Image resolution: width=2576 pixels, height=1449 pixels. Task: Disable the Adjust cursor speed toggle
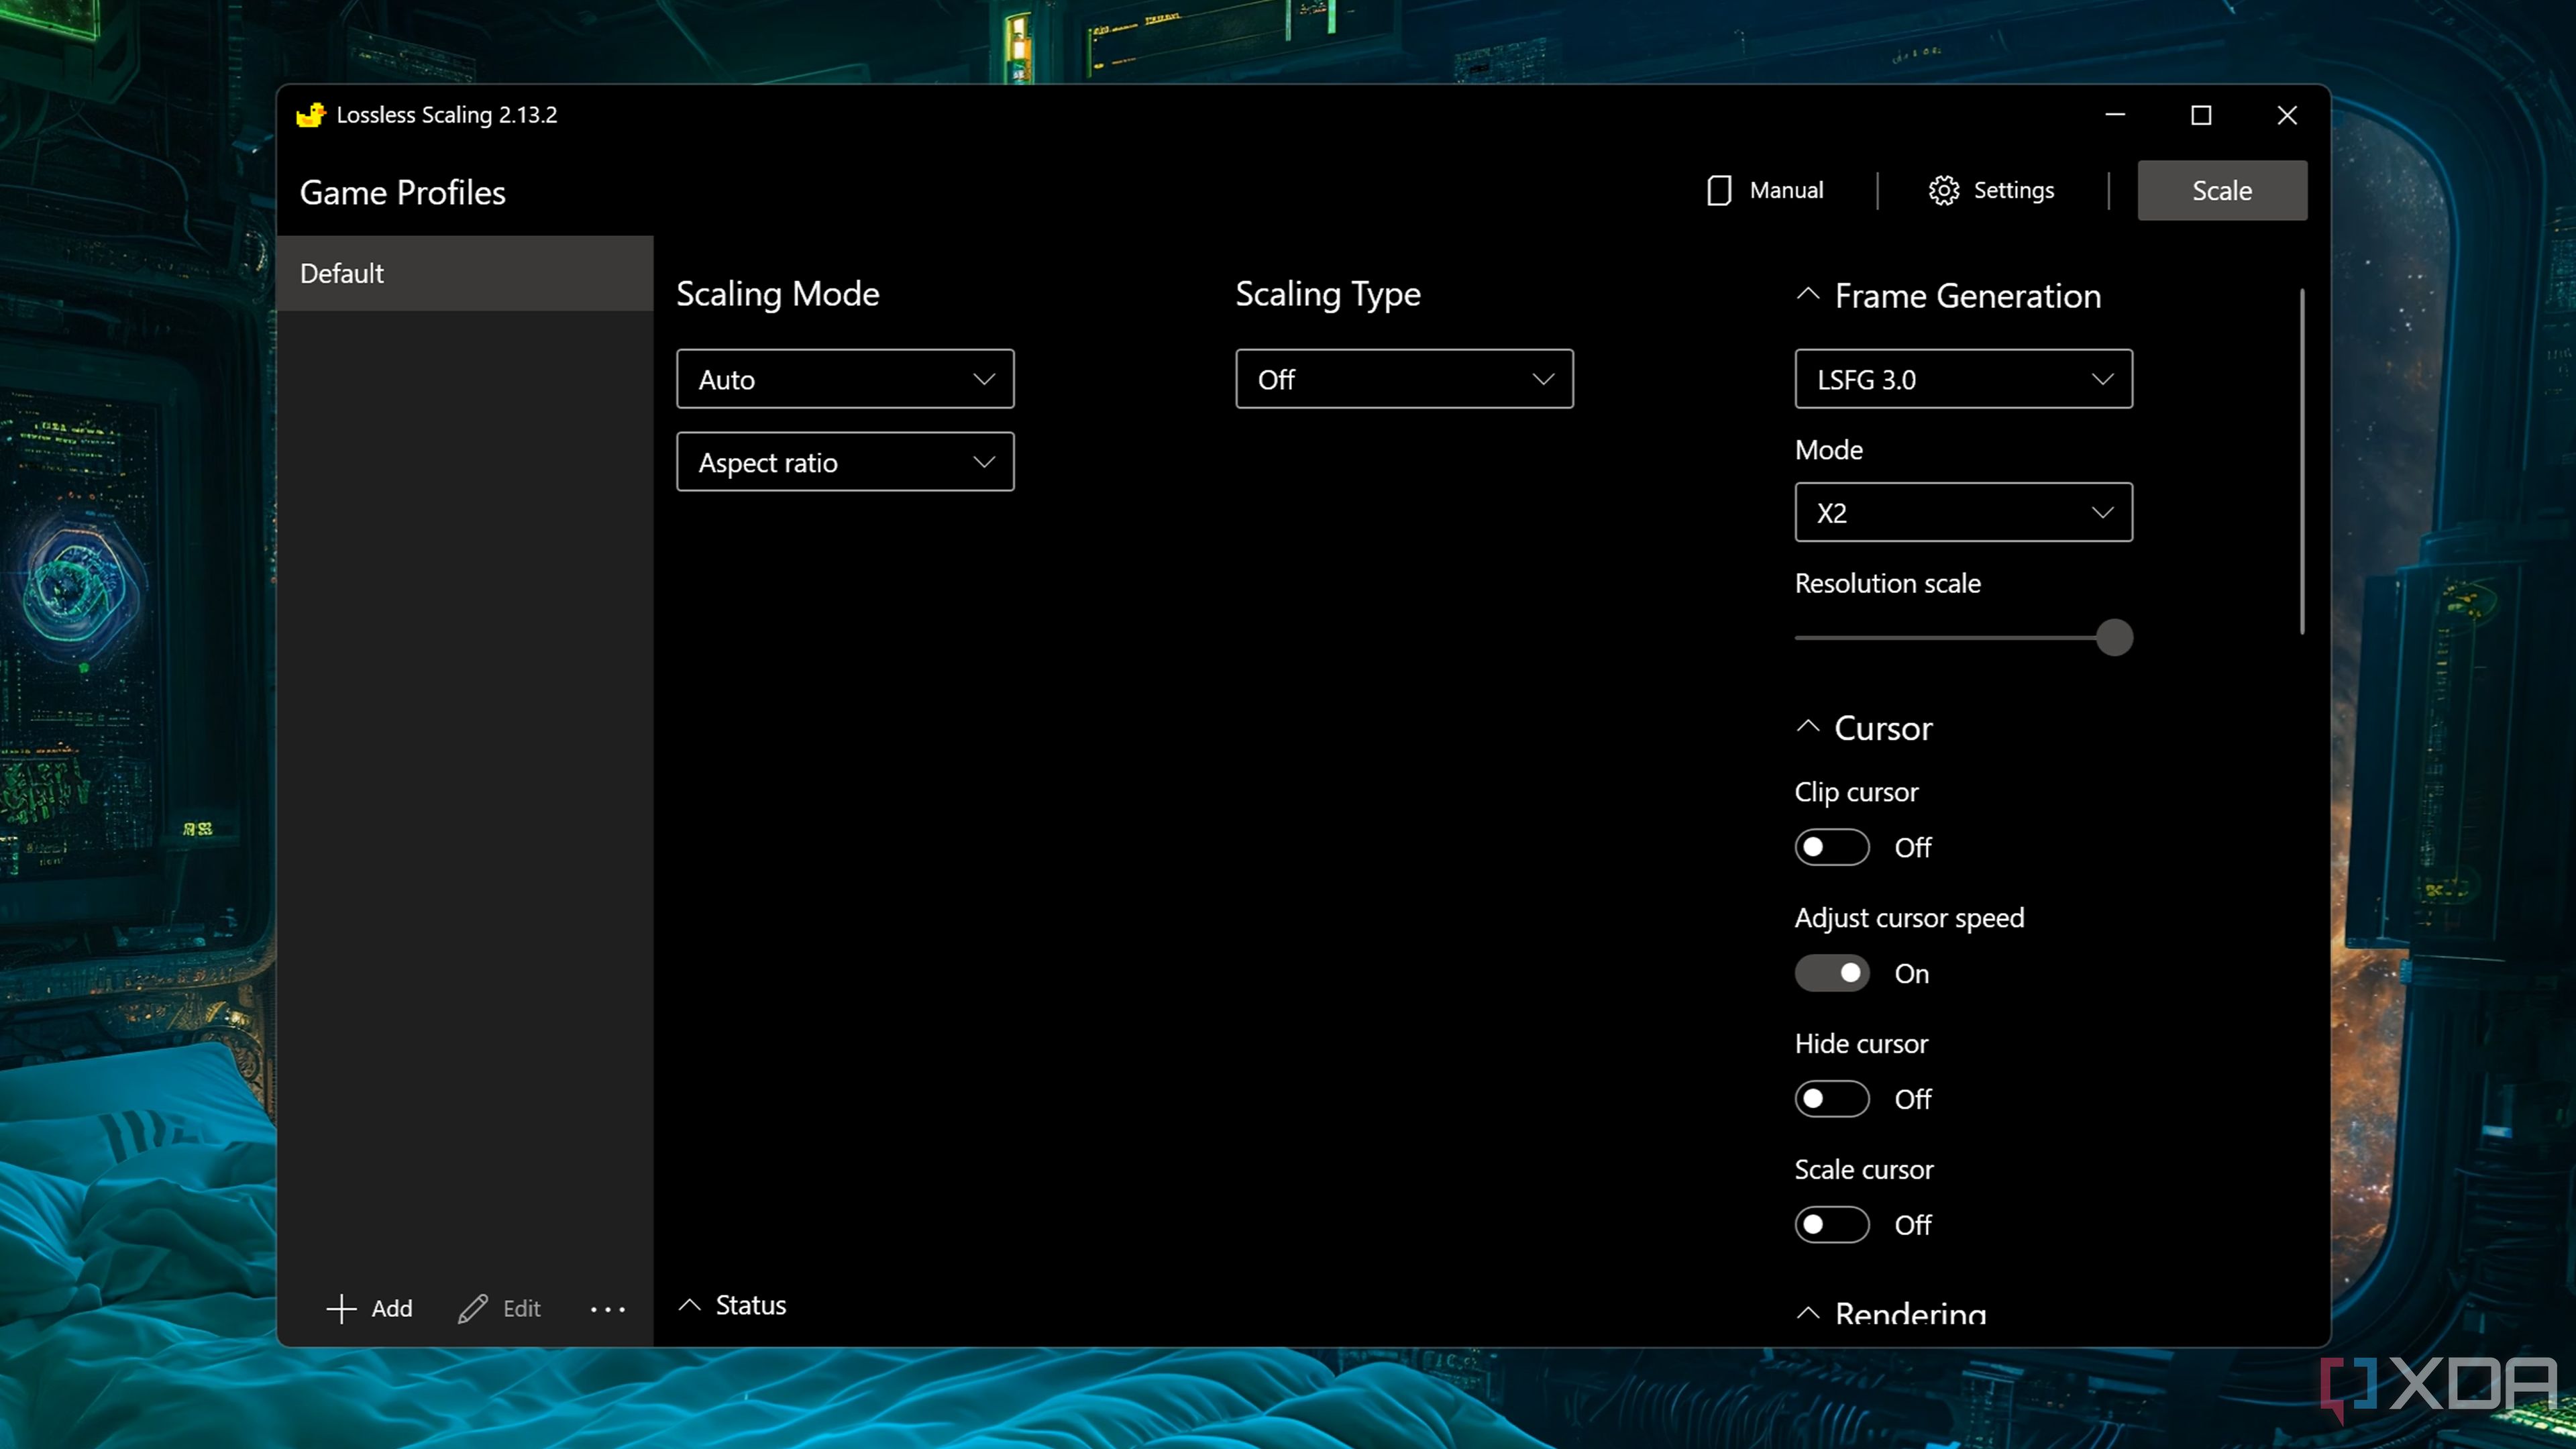pyautogui.click(x=1831, y=973)
